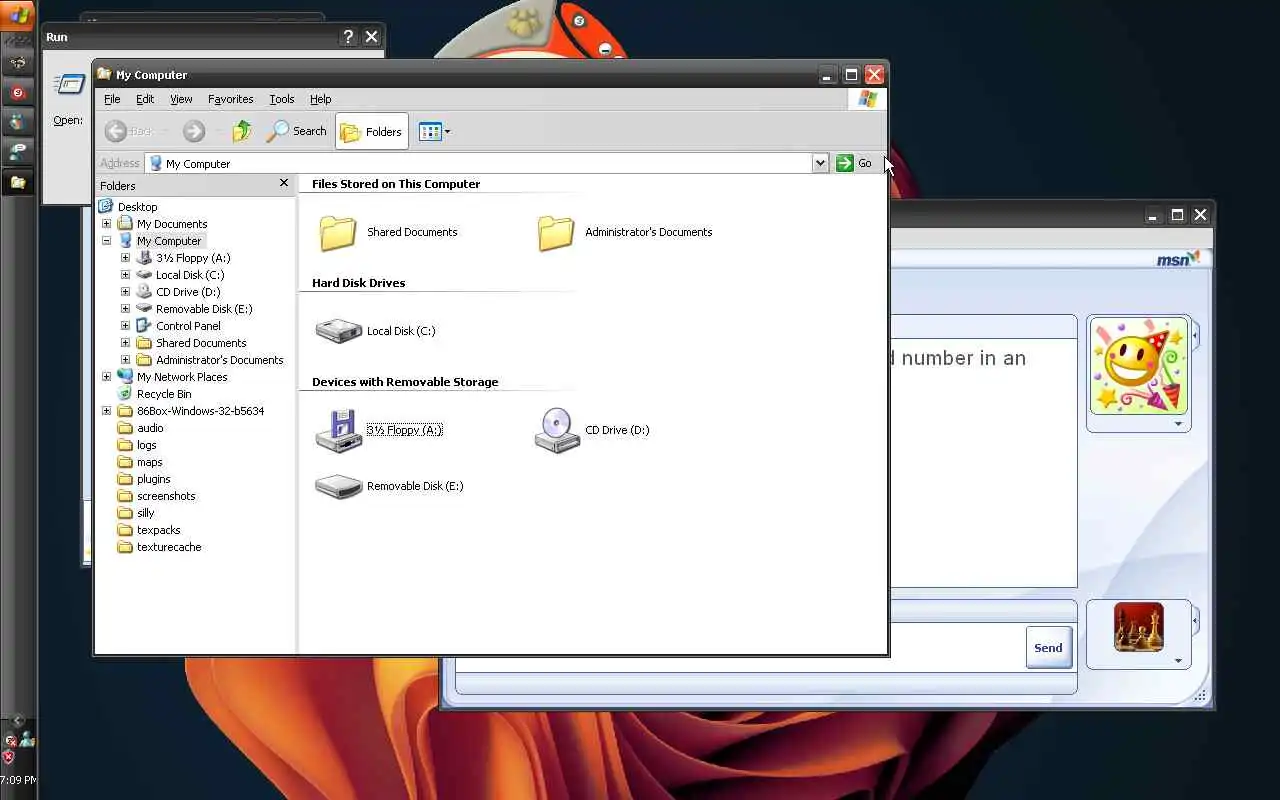Open the Tools menu
Image resolution: width=1280 pixels, height=800 pixels.
282,99
